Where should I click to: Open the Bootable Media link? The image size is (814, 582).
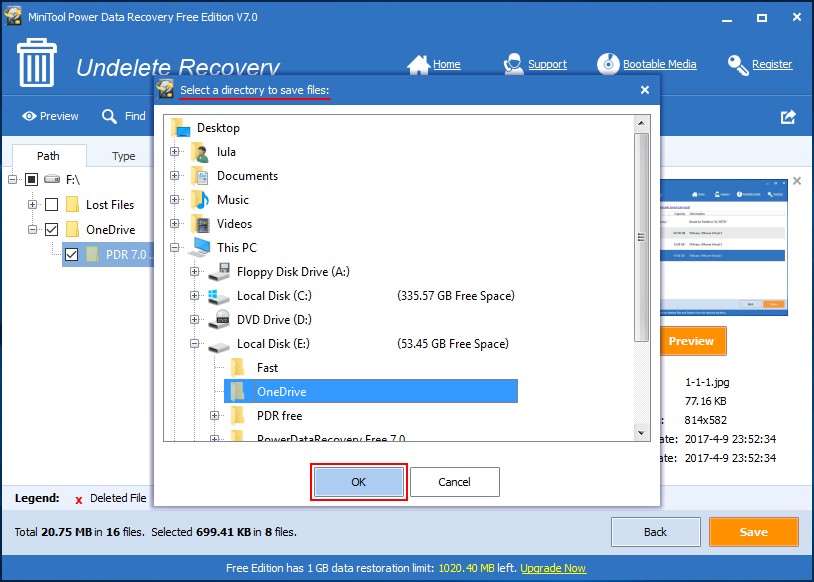click(x=659, y=64)
